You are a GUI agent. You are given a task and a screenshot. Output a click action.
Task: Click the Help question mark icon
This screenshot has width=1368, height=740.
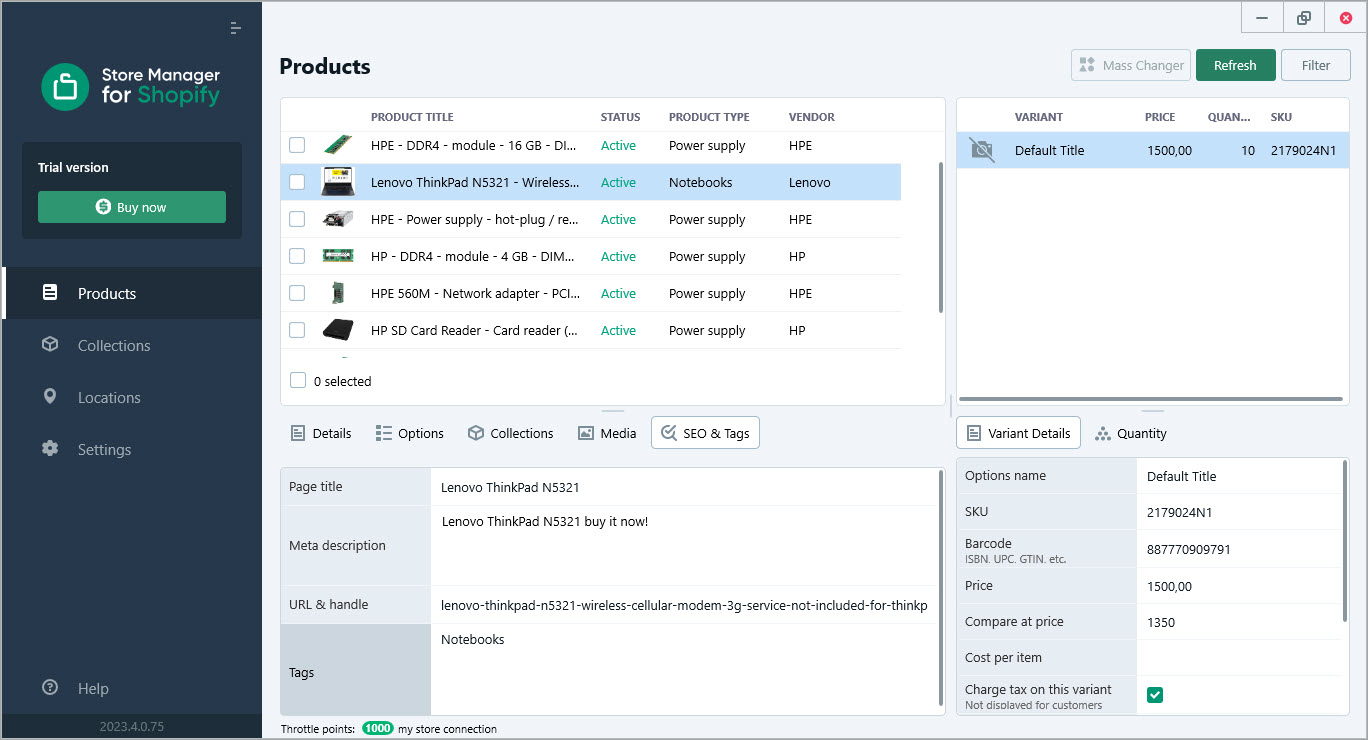[50, 688]
